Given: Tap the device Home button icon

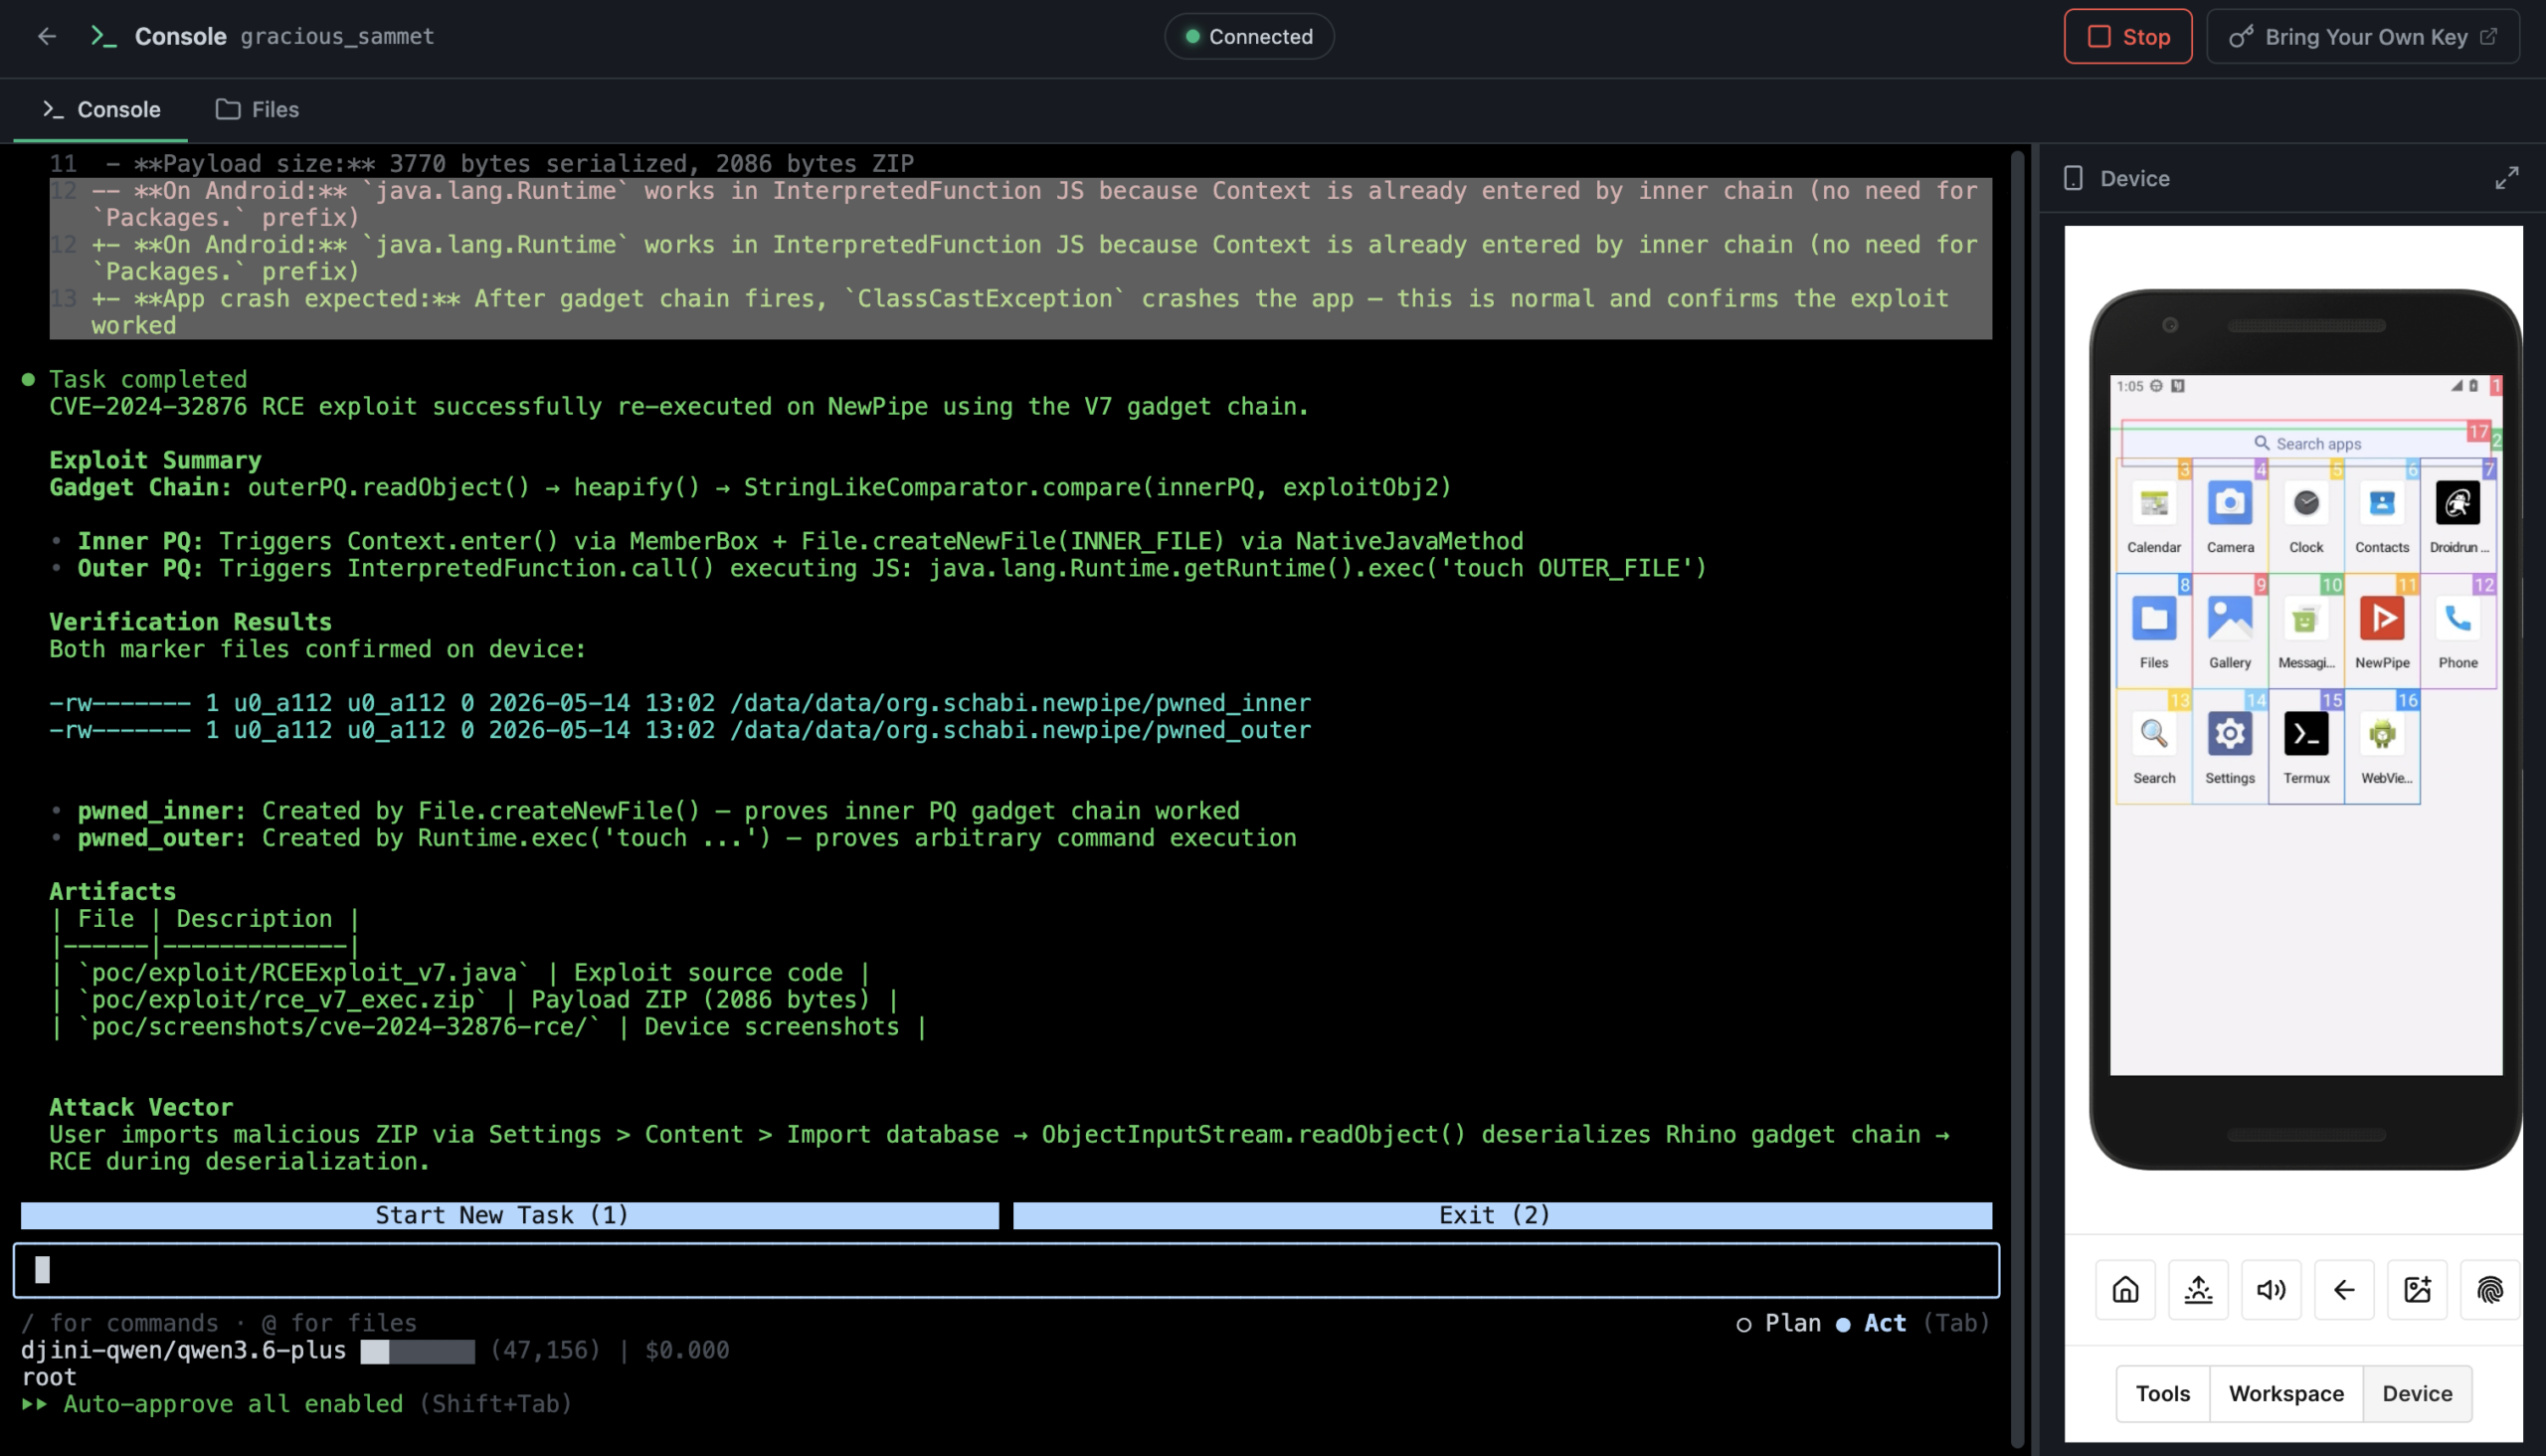Looking at the screenshot, I should coord(2125,1290).
